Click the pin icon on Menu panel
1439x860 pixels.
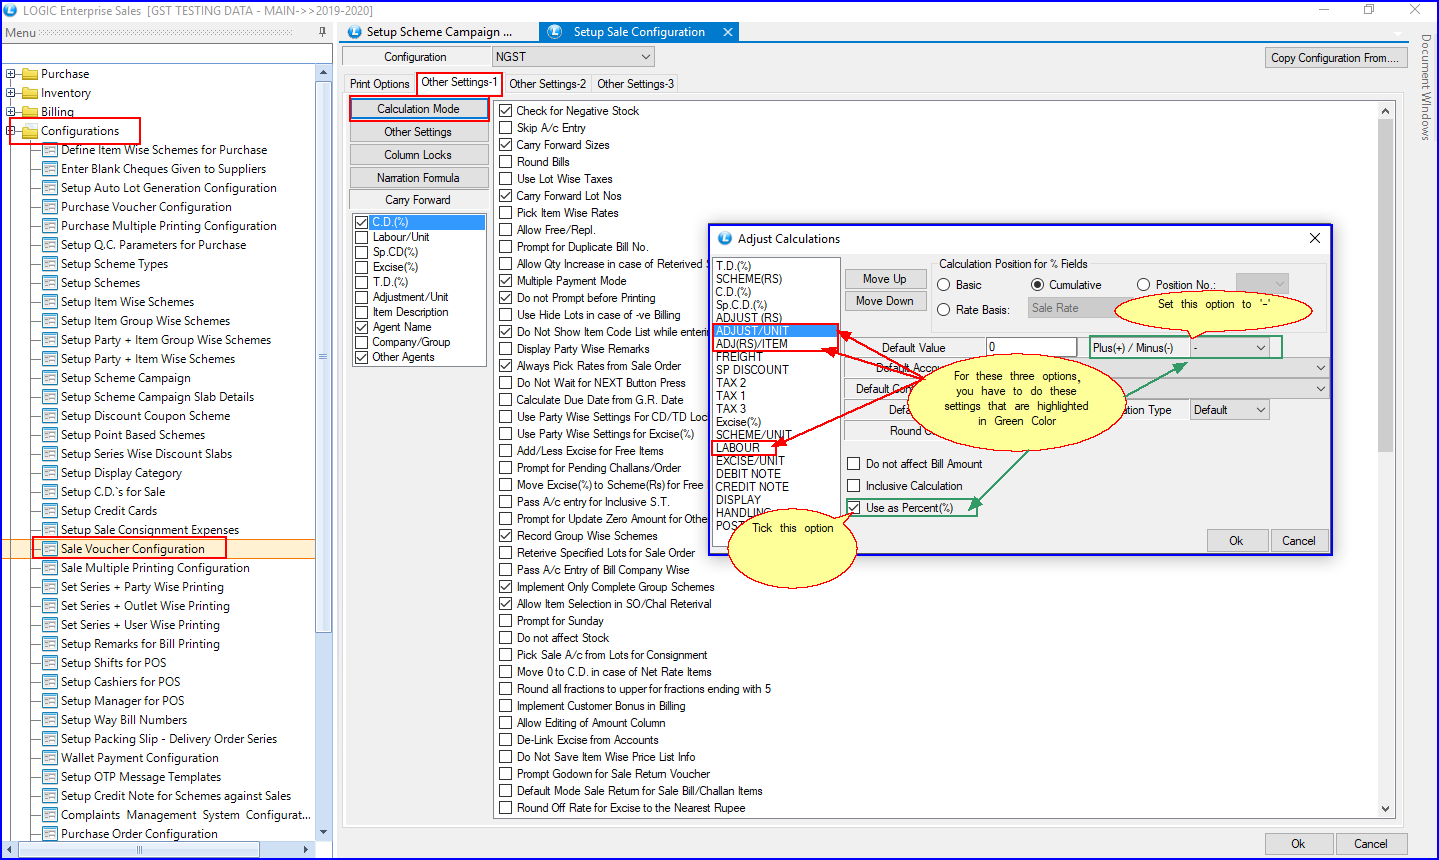click(322, 32)
